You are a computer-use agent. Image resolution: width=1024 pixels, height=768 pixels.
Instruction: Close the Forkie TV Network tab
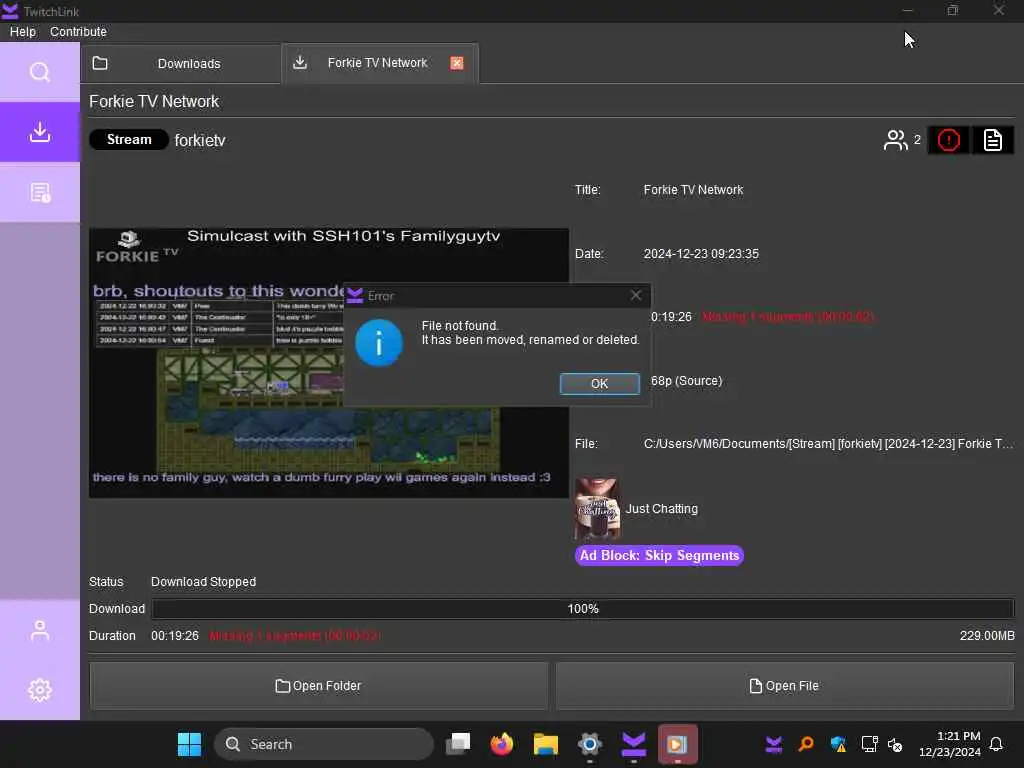coord(457,63)
